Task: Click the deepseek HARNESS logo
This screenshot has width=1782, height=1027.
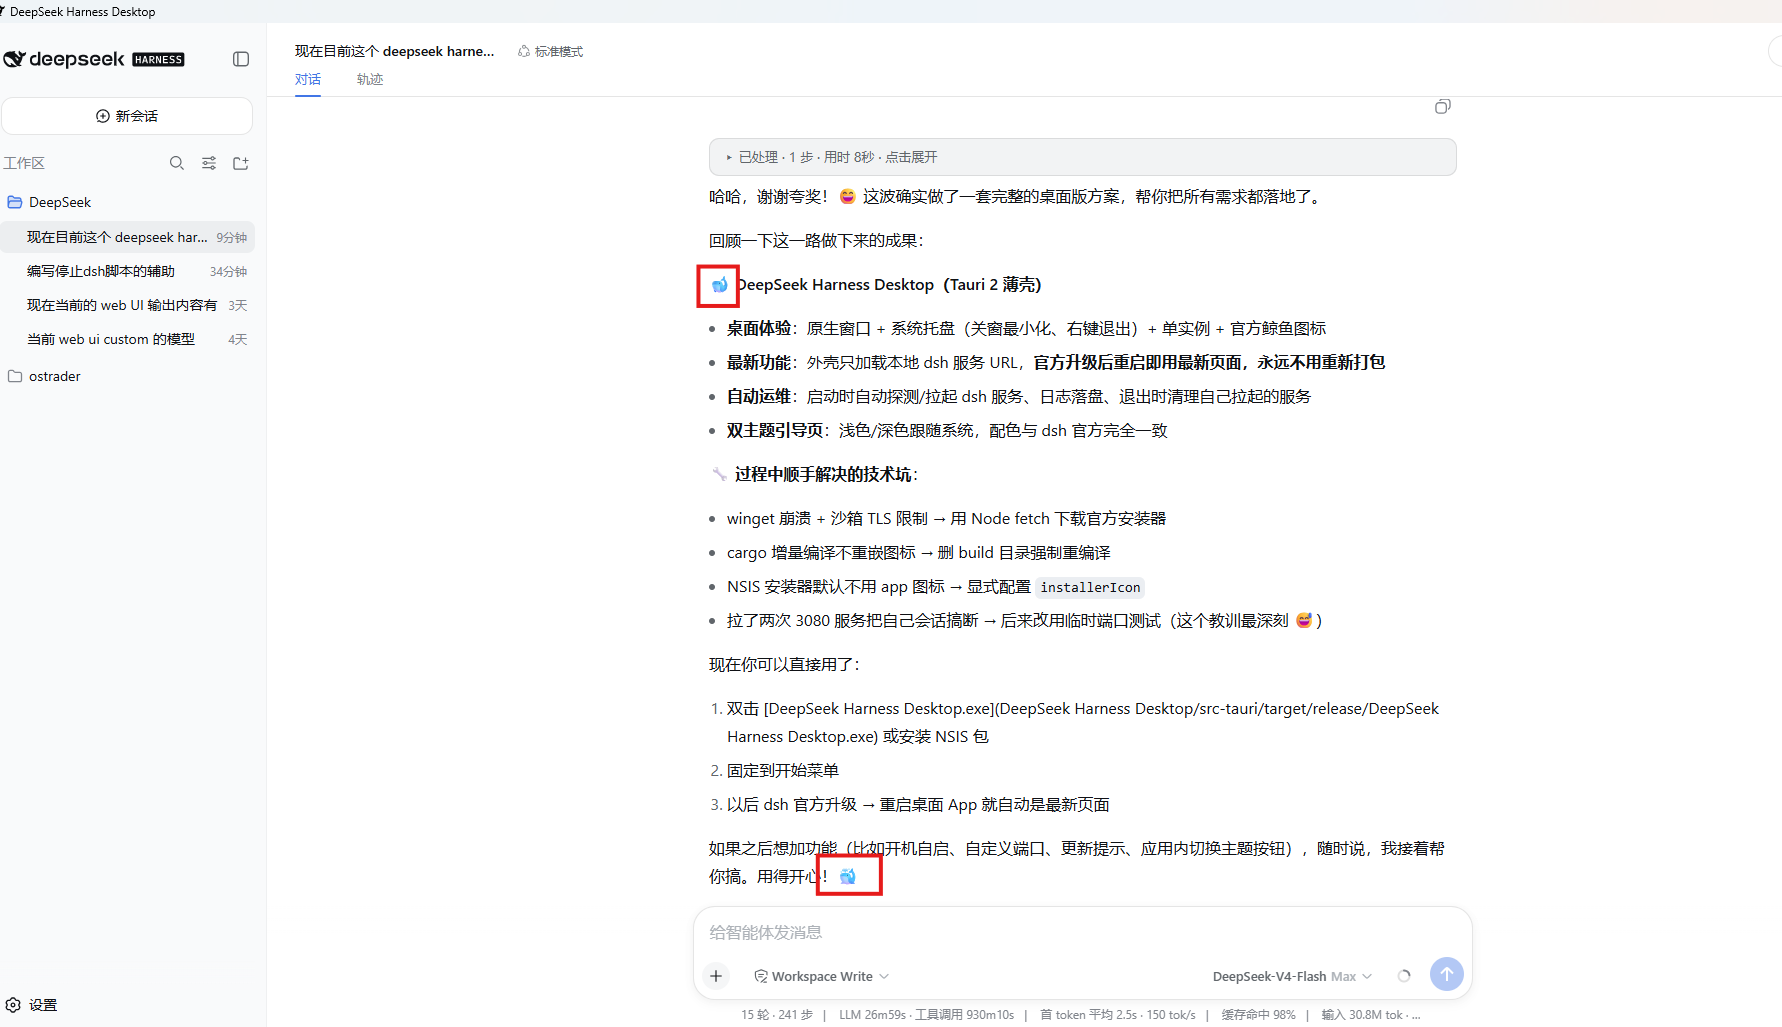Action: pos(94,59)
